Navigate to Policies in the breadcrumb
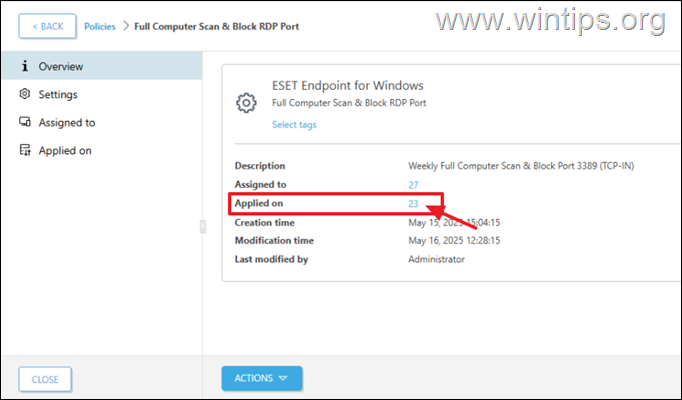Viewport: 682px width, 400px height. coord(98,26)
